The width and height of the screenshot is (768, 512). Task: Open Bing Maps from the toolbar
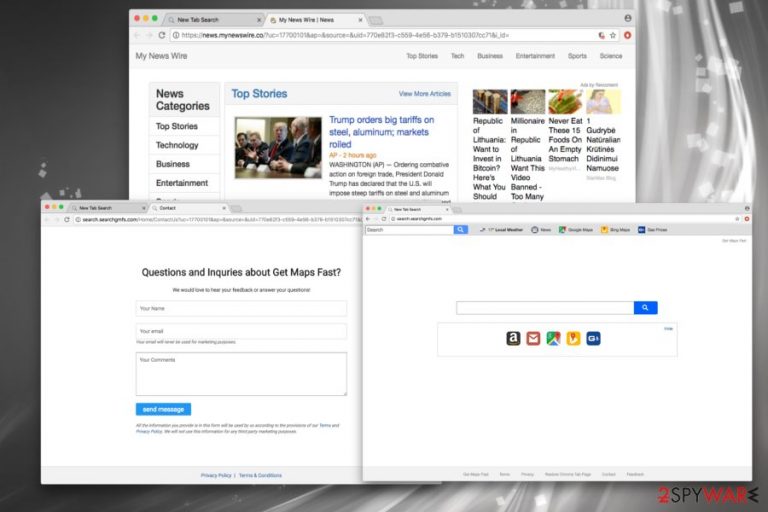pyautogui.click(x=615, y=229)
